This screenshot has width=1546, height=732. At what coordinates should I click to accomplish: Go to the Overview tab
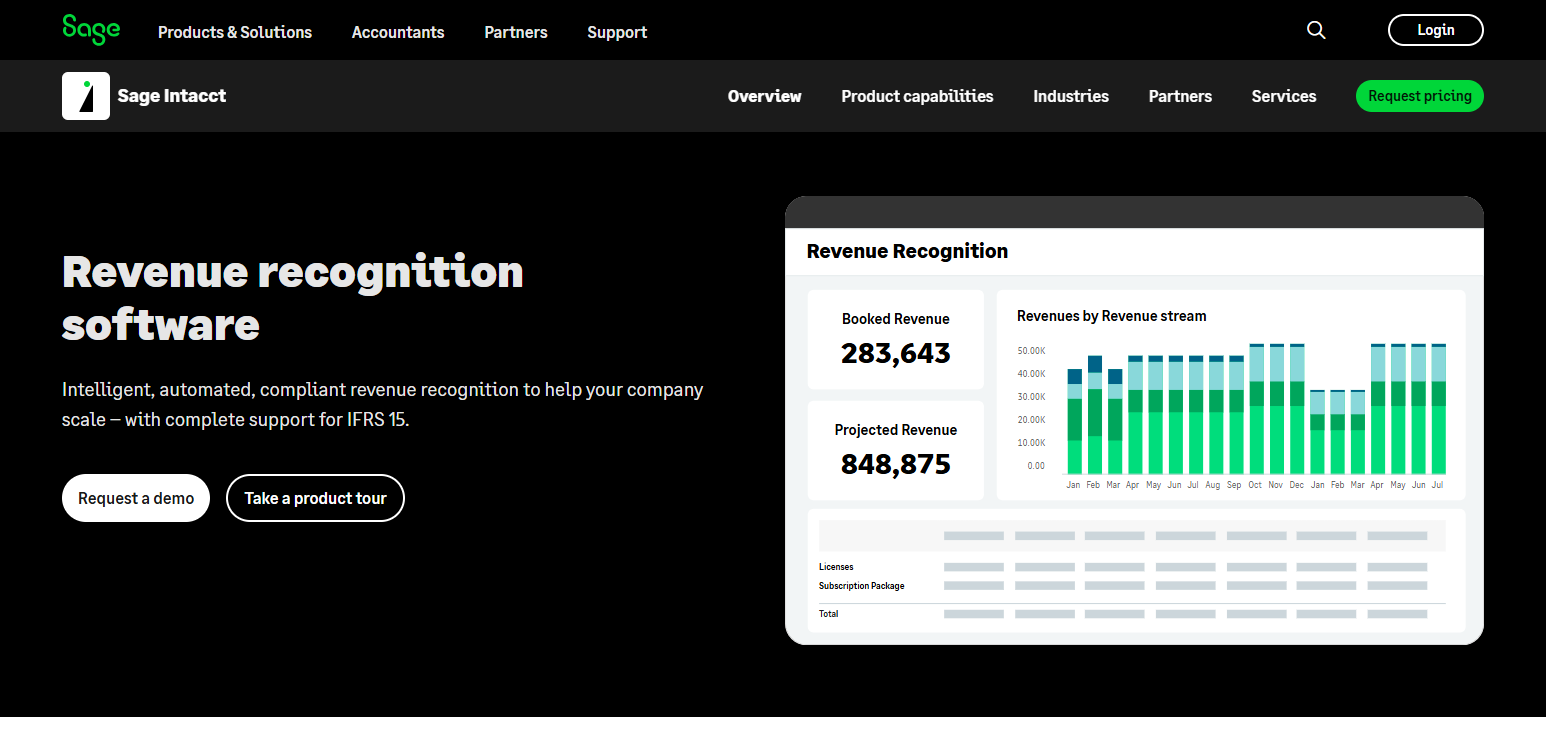tap(765, 96)
